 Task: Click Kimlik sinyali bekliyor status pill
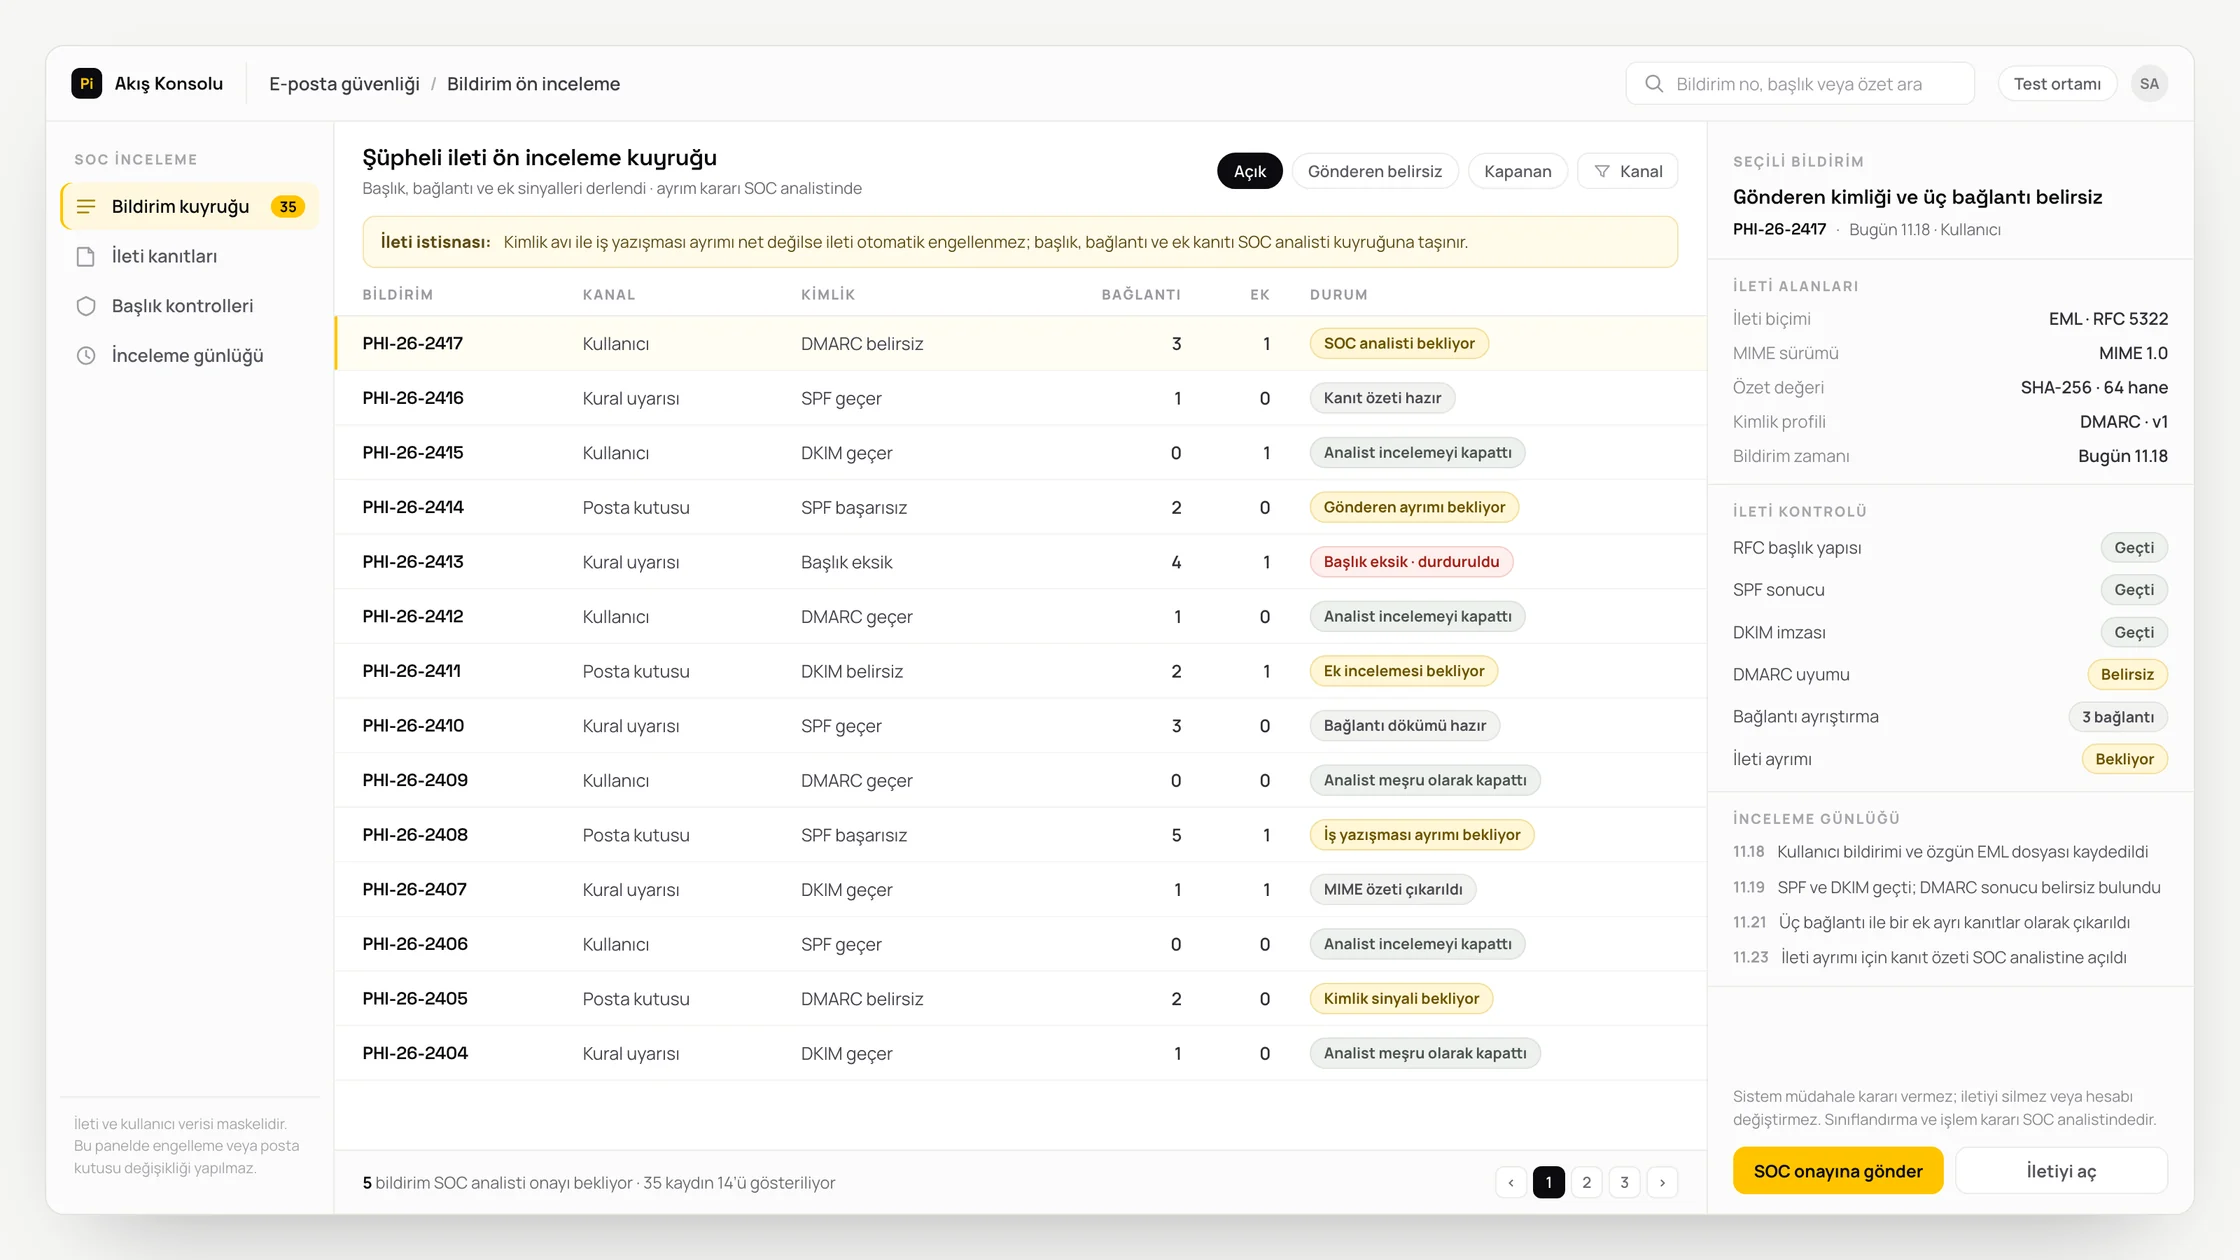pyautogui.click(x=1401, y=999)
